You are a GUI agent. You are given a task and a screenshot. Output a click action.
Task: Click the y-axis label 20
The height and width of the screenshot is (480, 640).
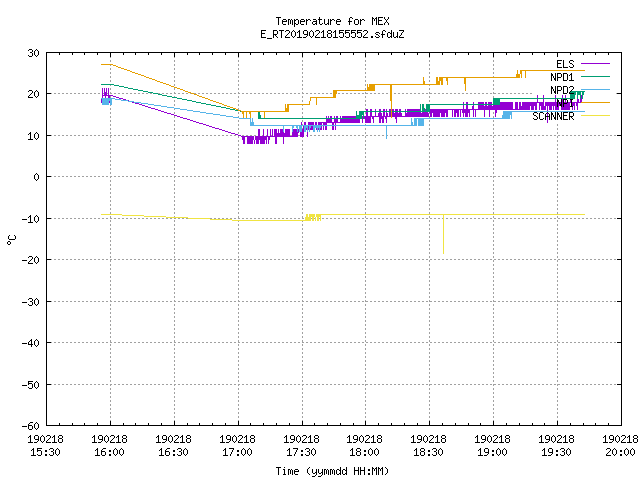pos(33,94)
